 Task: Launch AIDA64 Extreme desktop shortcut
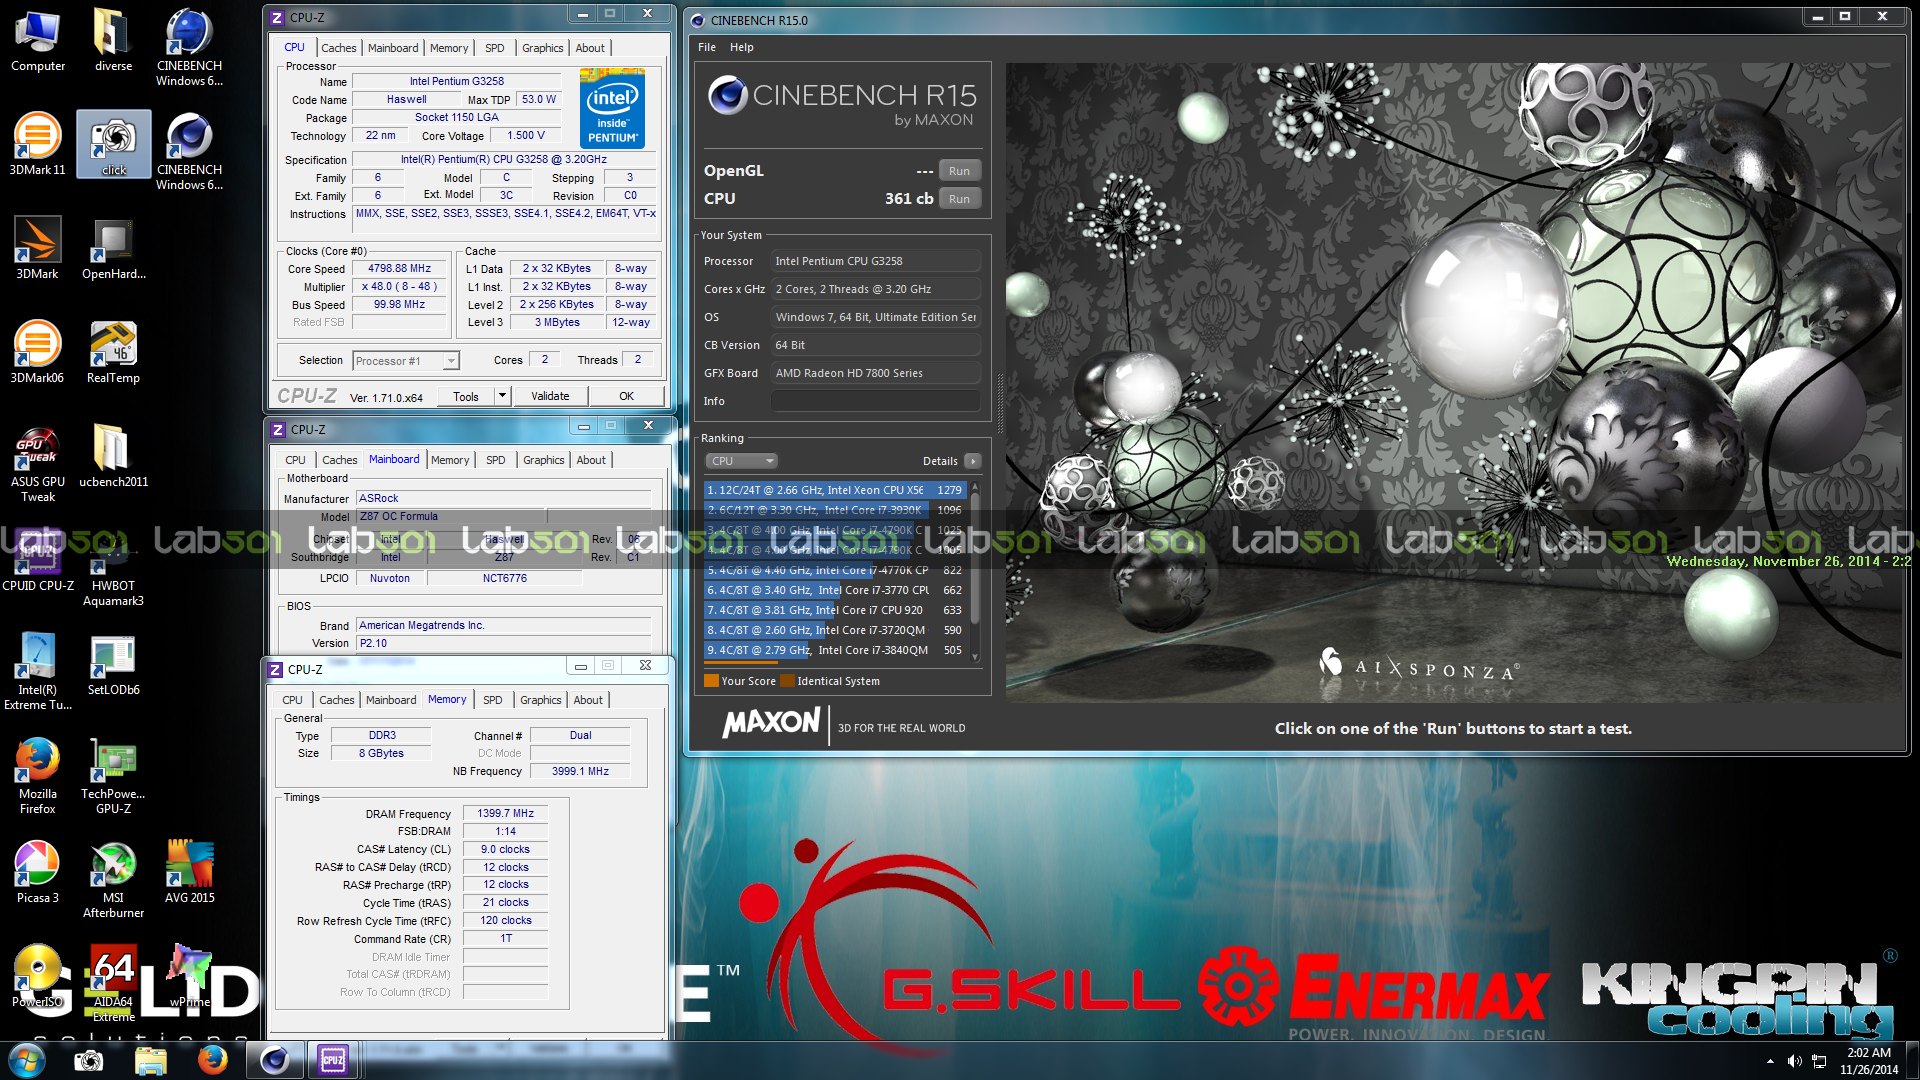click(x=113, y=984)
